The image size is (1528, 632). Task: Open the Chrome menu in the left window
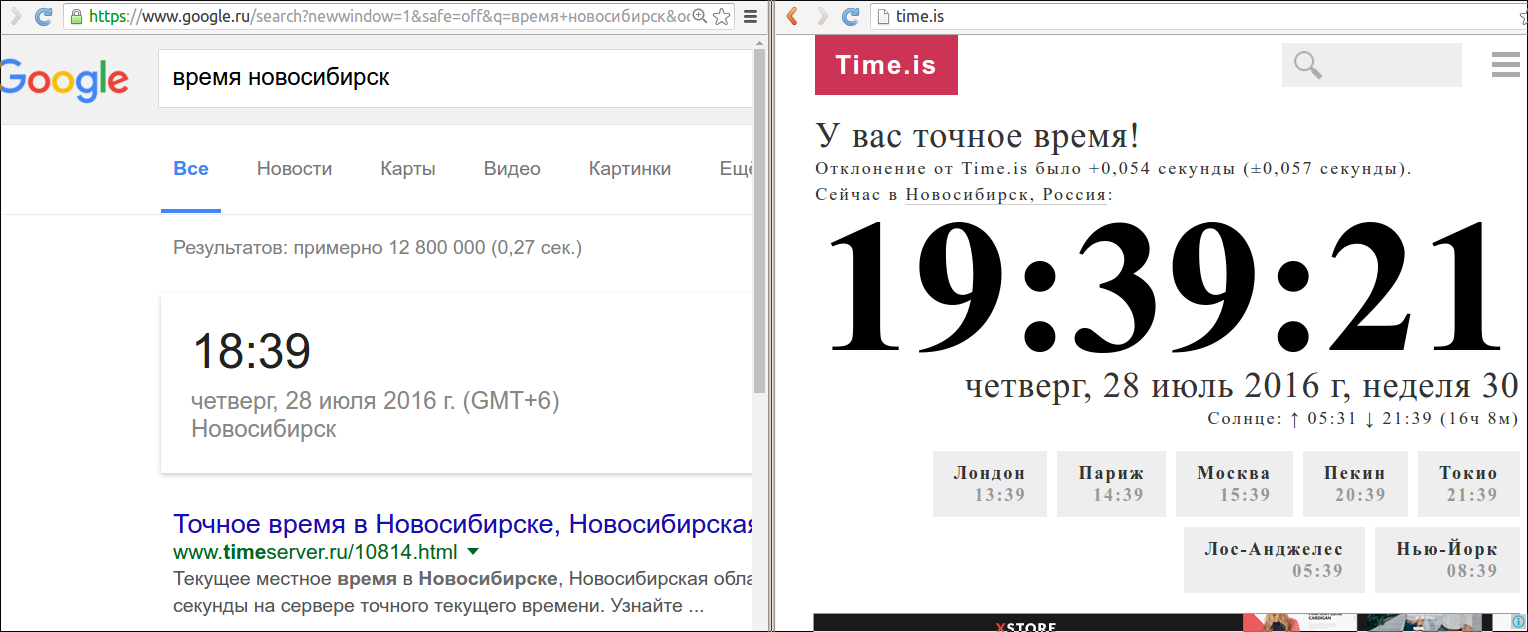point(751,16)
